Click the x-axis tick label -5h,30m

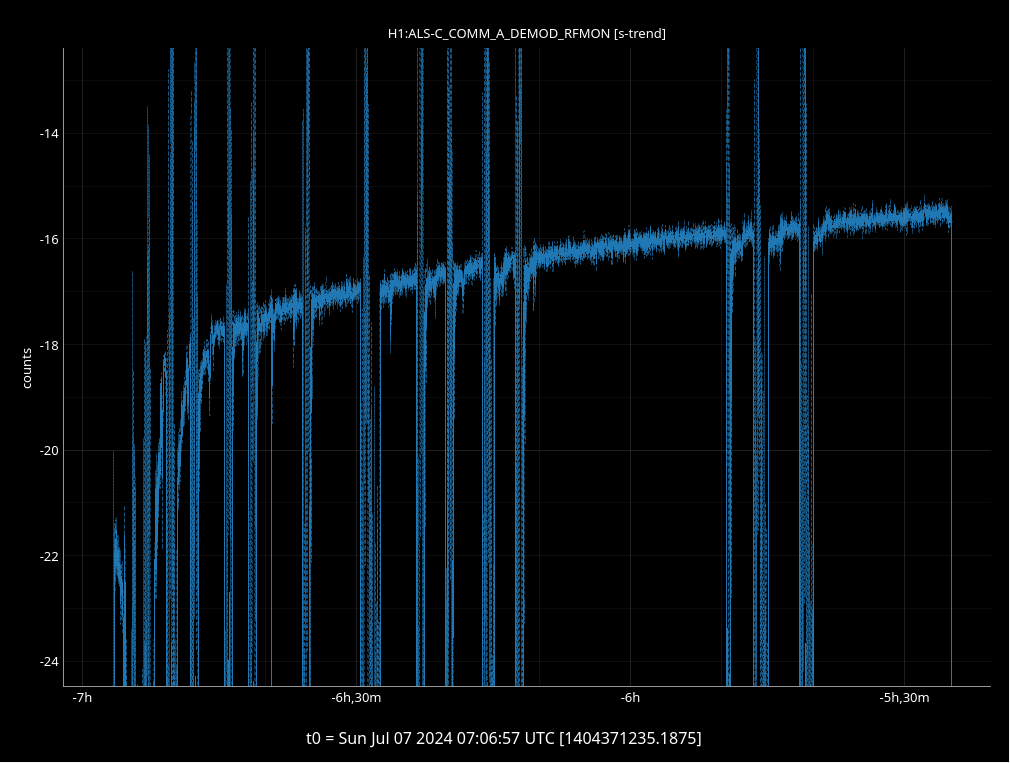pyautogui.click(x=904, y=698)
